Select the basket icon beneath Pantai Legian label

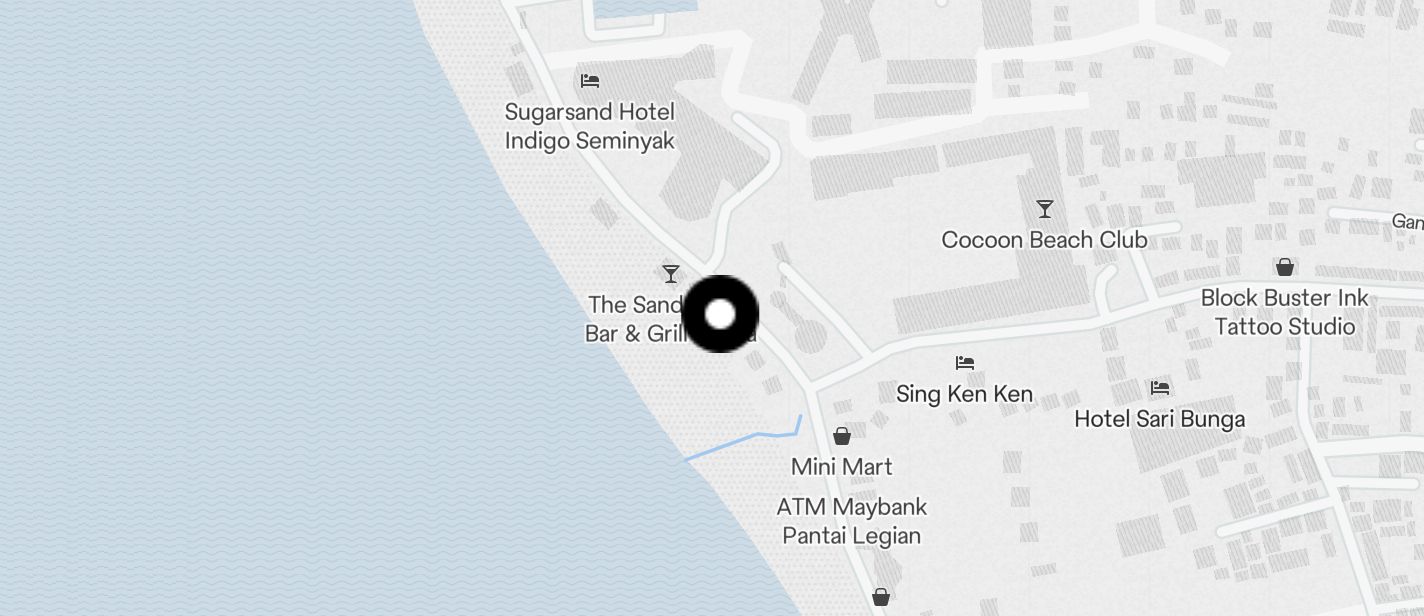click(881, 596)
